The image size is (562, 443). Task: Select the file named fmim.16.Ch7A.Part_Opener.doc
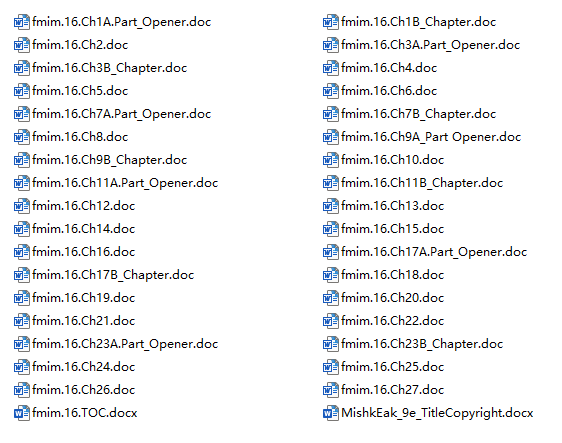click(122, 114)
